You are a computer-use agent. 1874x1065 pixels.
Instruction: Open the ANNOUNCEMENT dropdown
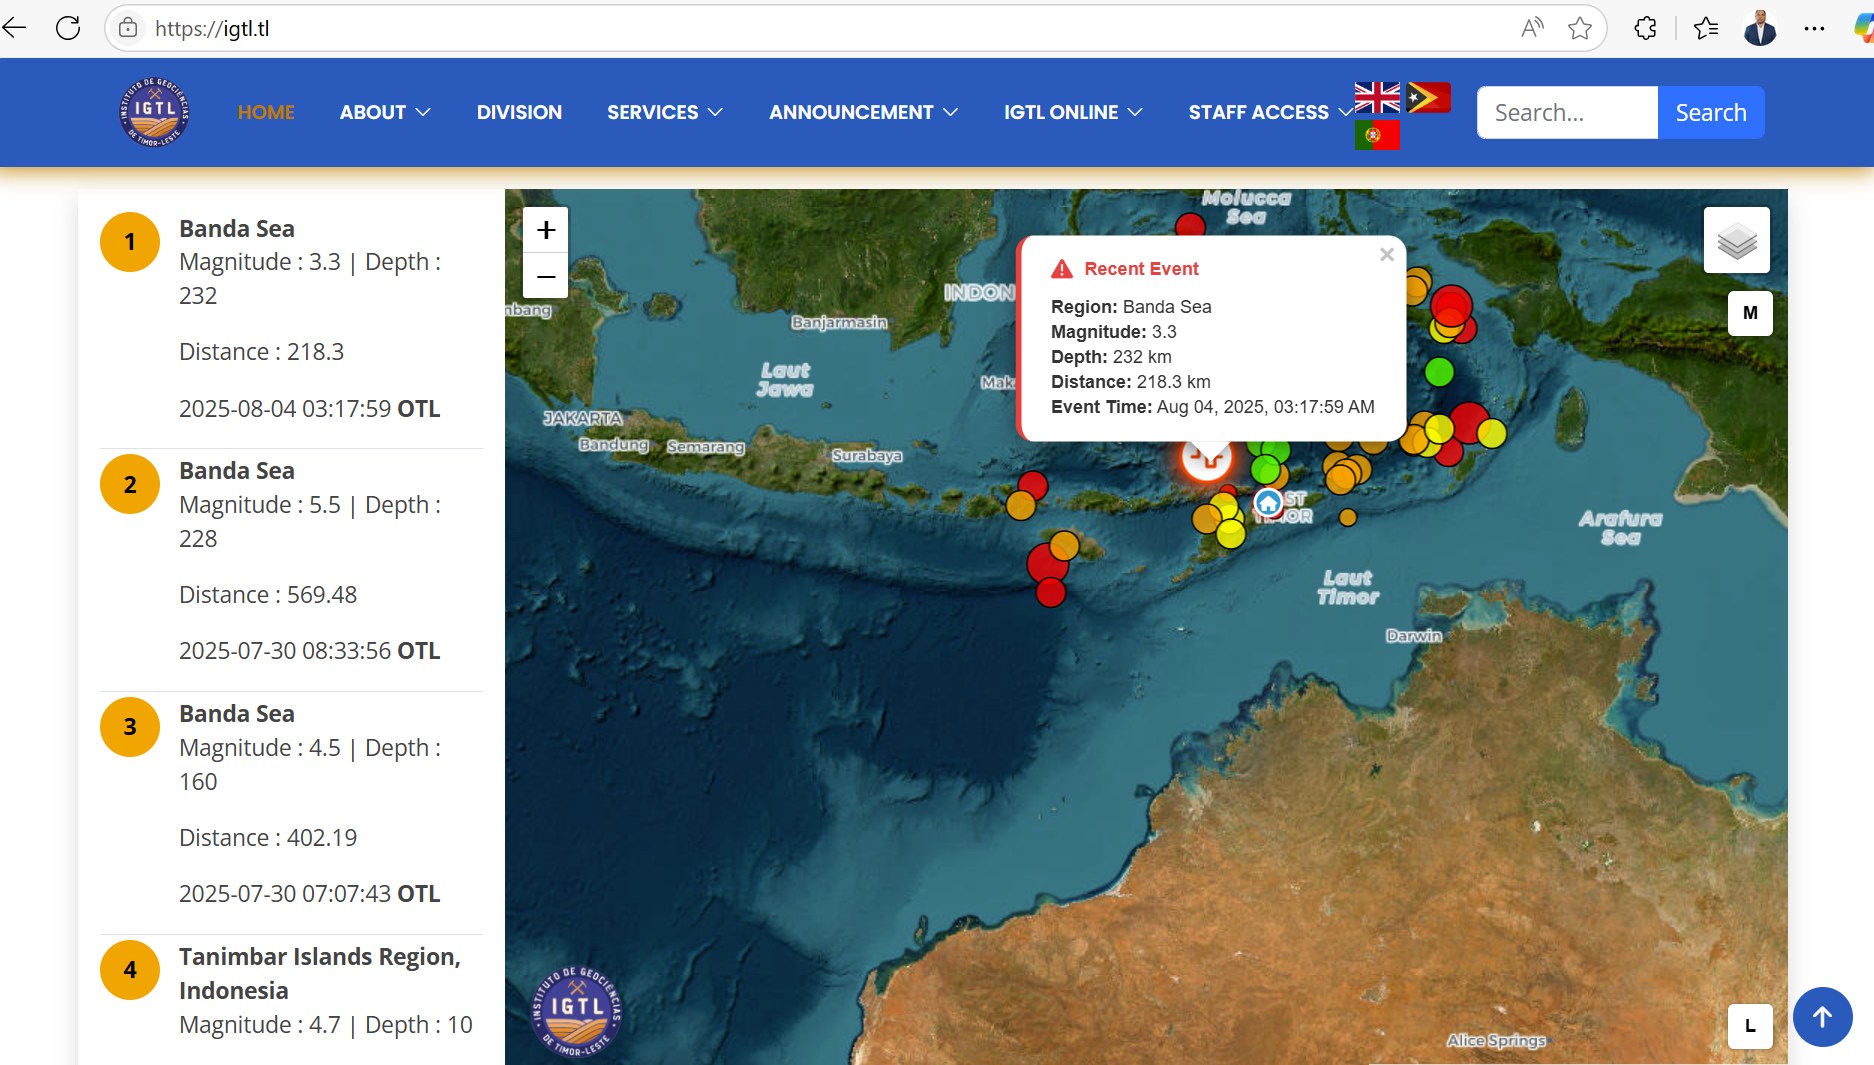tap(863, 112)
